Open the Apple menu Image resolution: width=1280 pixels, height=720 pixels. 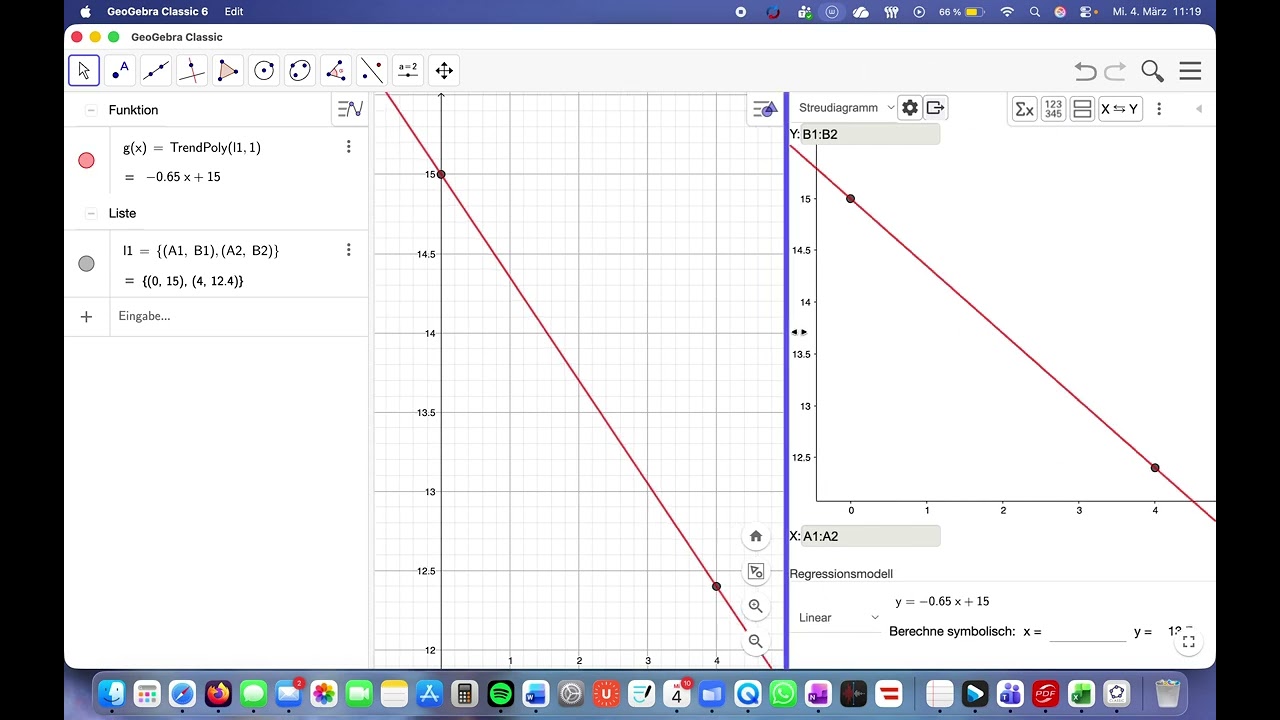click(85, 12)
